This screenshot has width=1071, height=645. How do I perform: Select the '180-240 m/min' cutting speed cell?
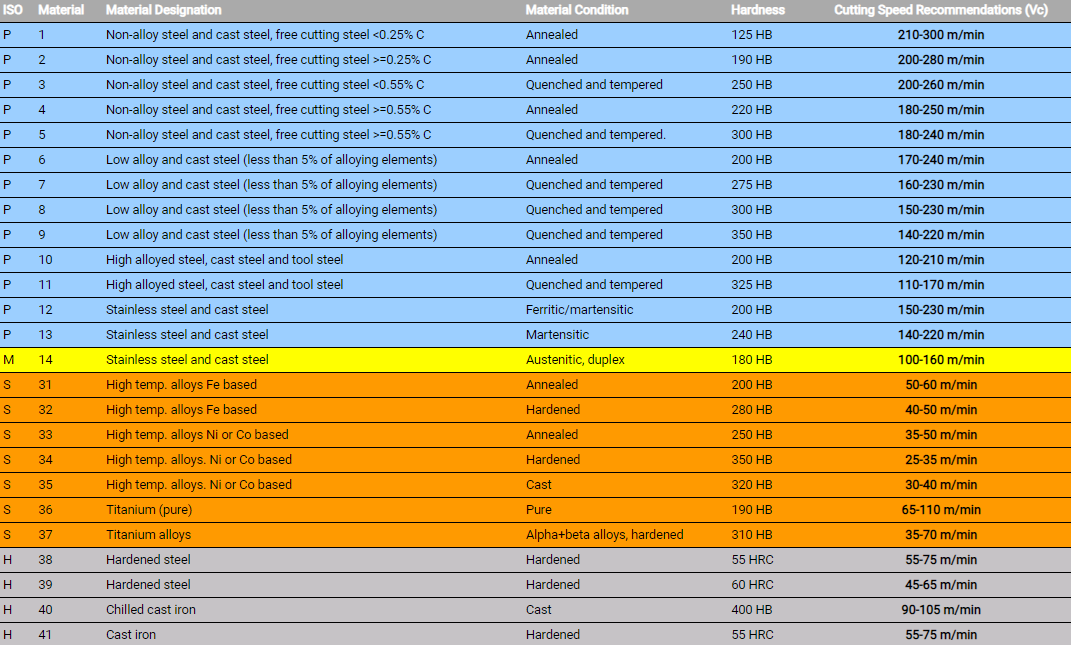(941, 135)
